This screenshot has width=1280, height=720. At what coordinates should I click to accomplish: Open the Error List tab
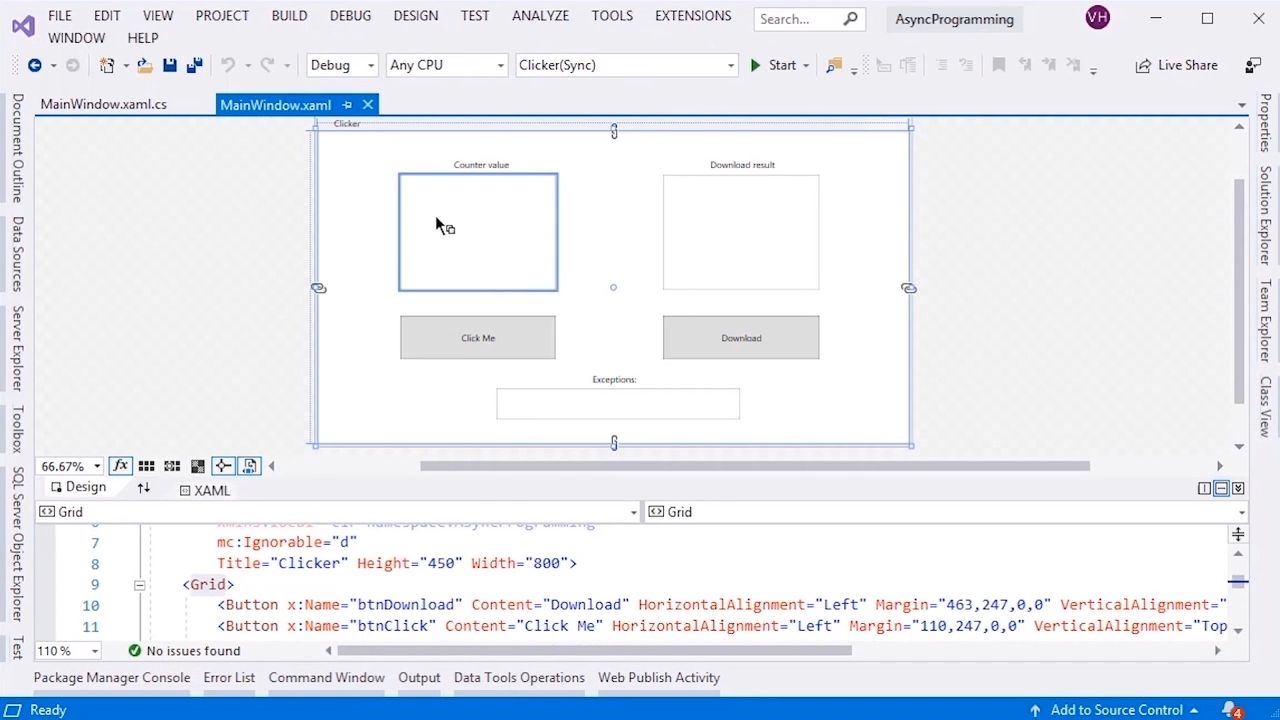(229, 678)
